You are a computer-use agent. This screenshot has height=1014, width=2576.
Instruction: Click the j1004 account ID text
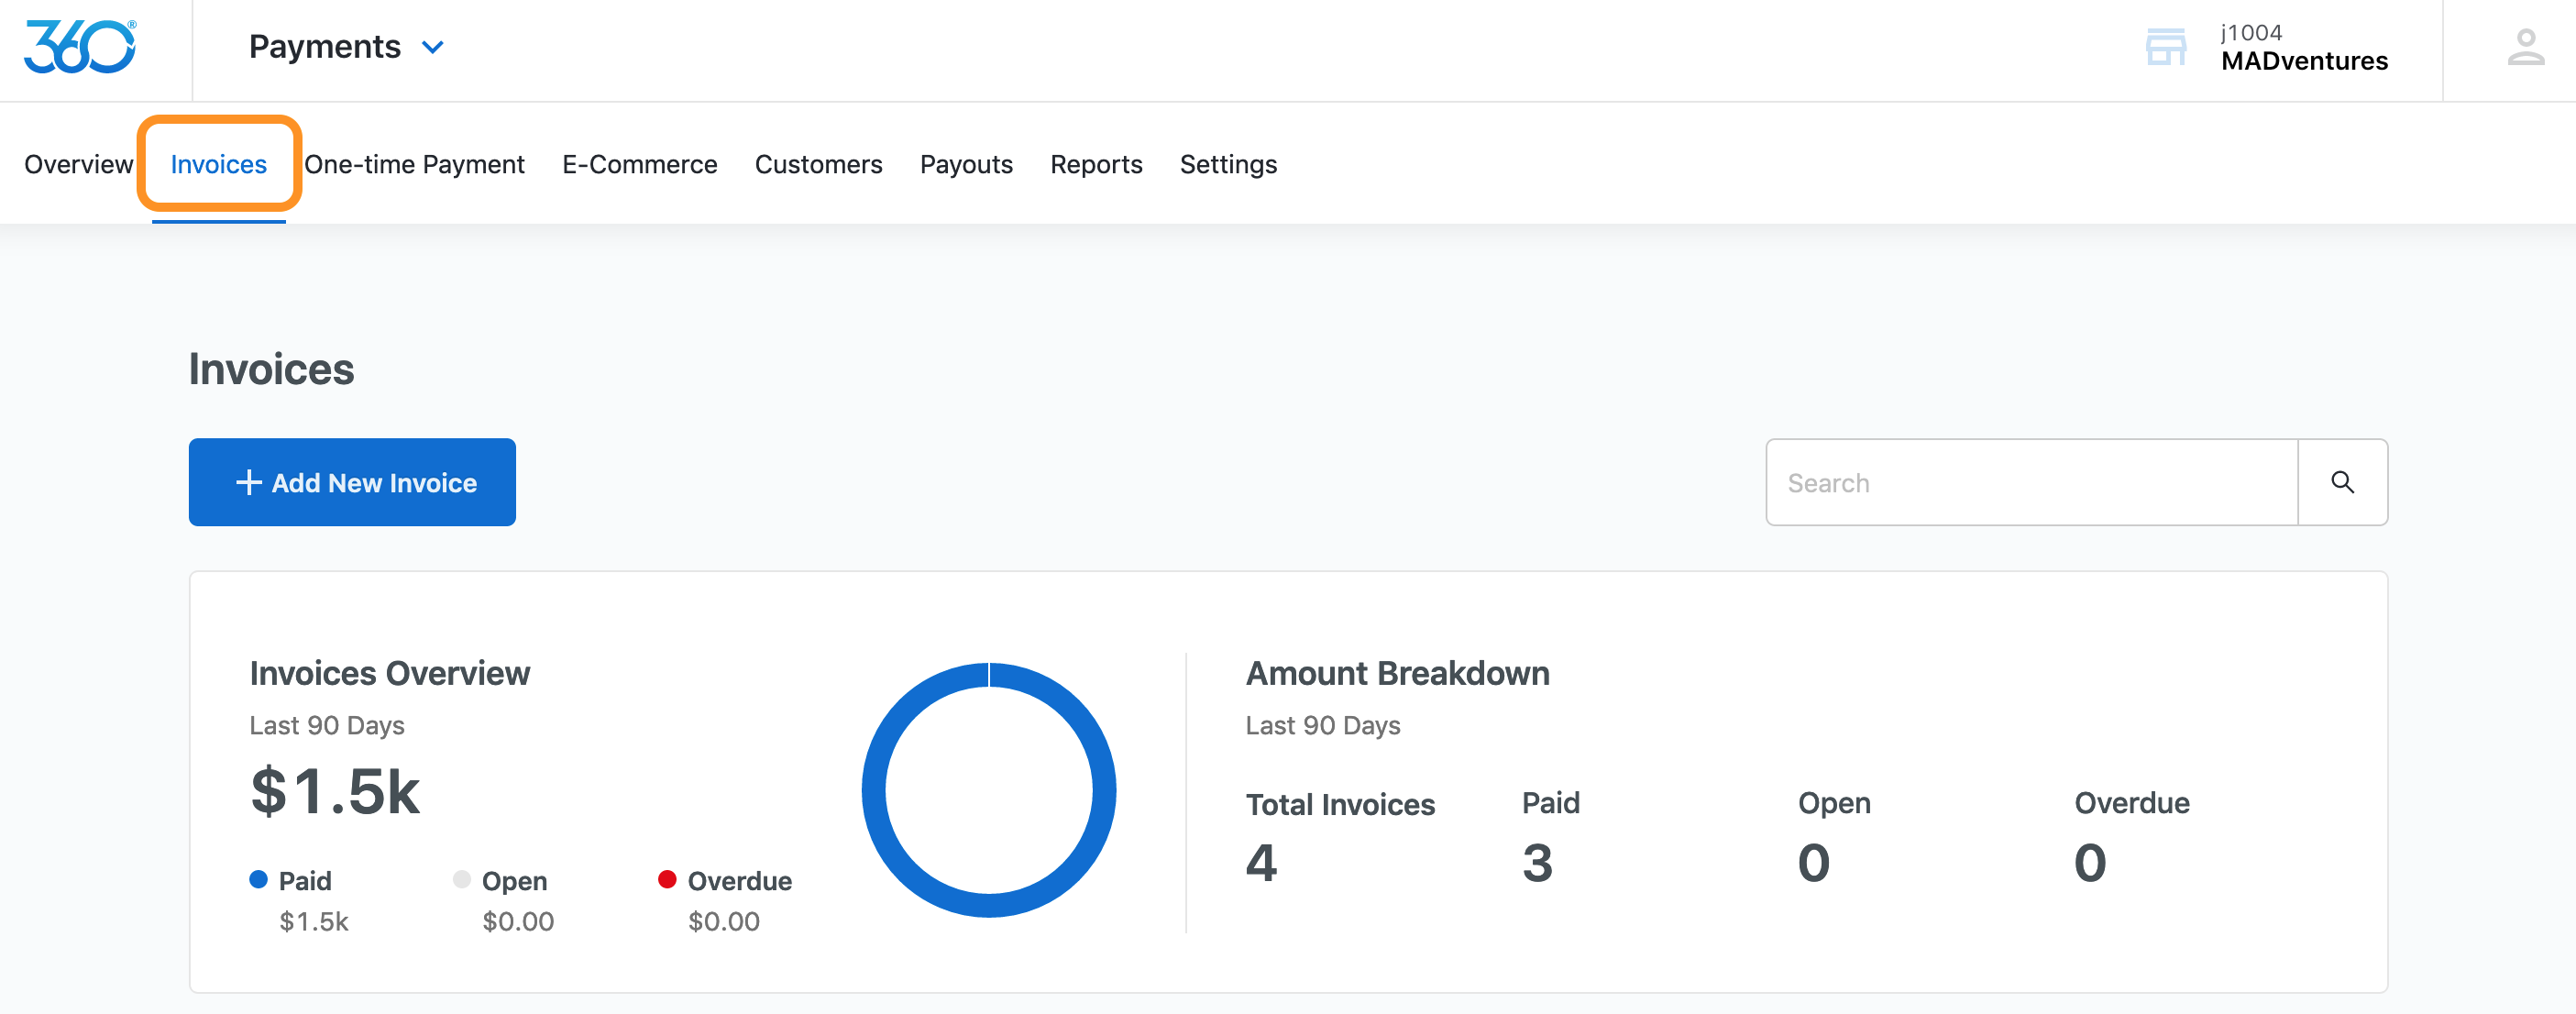tap(2252, 32)
